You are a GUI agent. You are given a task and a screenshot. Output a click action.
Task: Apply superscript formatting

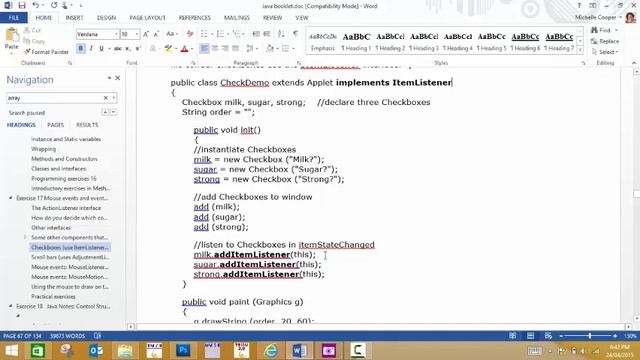coord(138,49)
